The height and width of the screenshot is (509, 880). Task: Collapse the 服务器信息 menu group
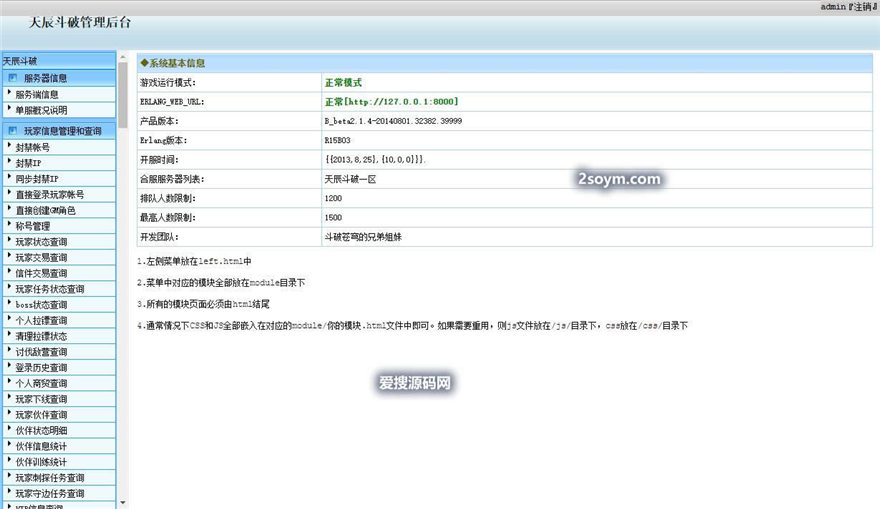[x=46, y=78]
